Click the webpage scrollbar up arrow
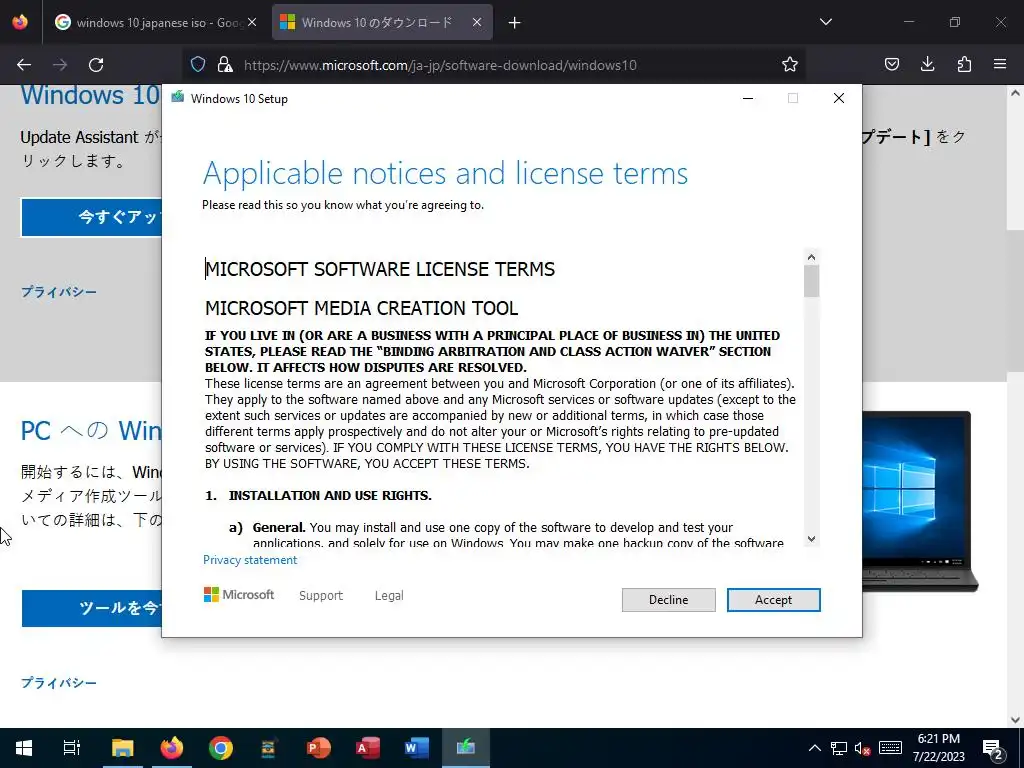The height and width of the screenshot is (768, 1024). pyautogui.click(x=1015, y=93)
